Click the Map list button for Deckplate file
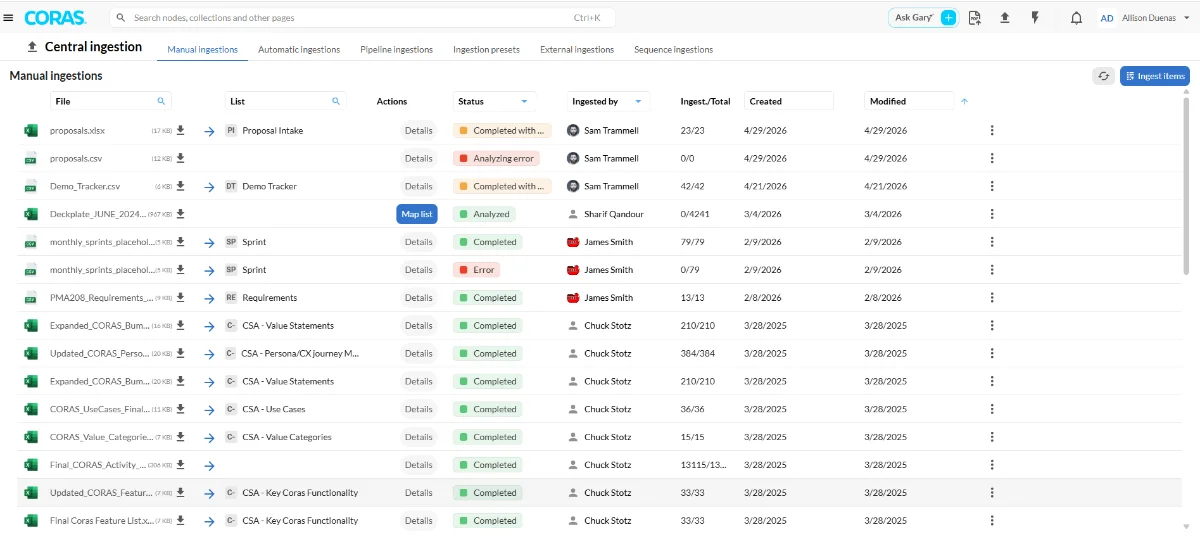The width and height of the screenshot is (1200, 544). click(417, 214)
